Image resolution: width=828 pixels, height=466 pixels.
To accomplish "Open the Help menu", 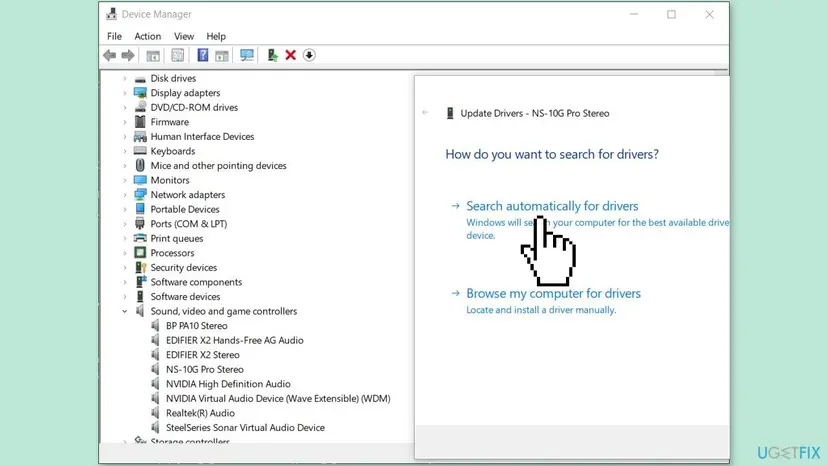I will point(216,36).
